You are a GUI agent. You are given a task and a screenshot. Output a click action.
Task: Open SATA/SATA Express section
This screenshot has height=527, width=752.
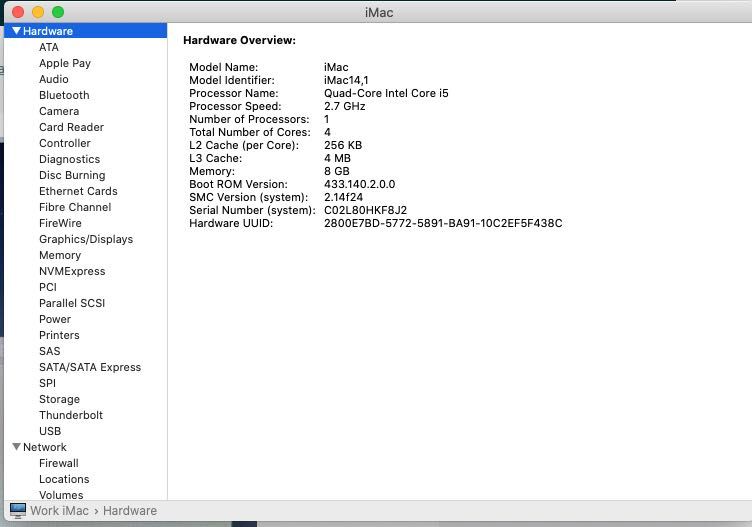point(90,367)
